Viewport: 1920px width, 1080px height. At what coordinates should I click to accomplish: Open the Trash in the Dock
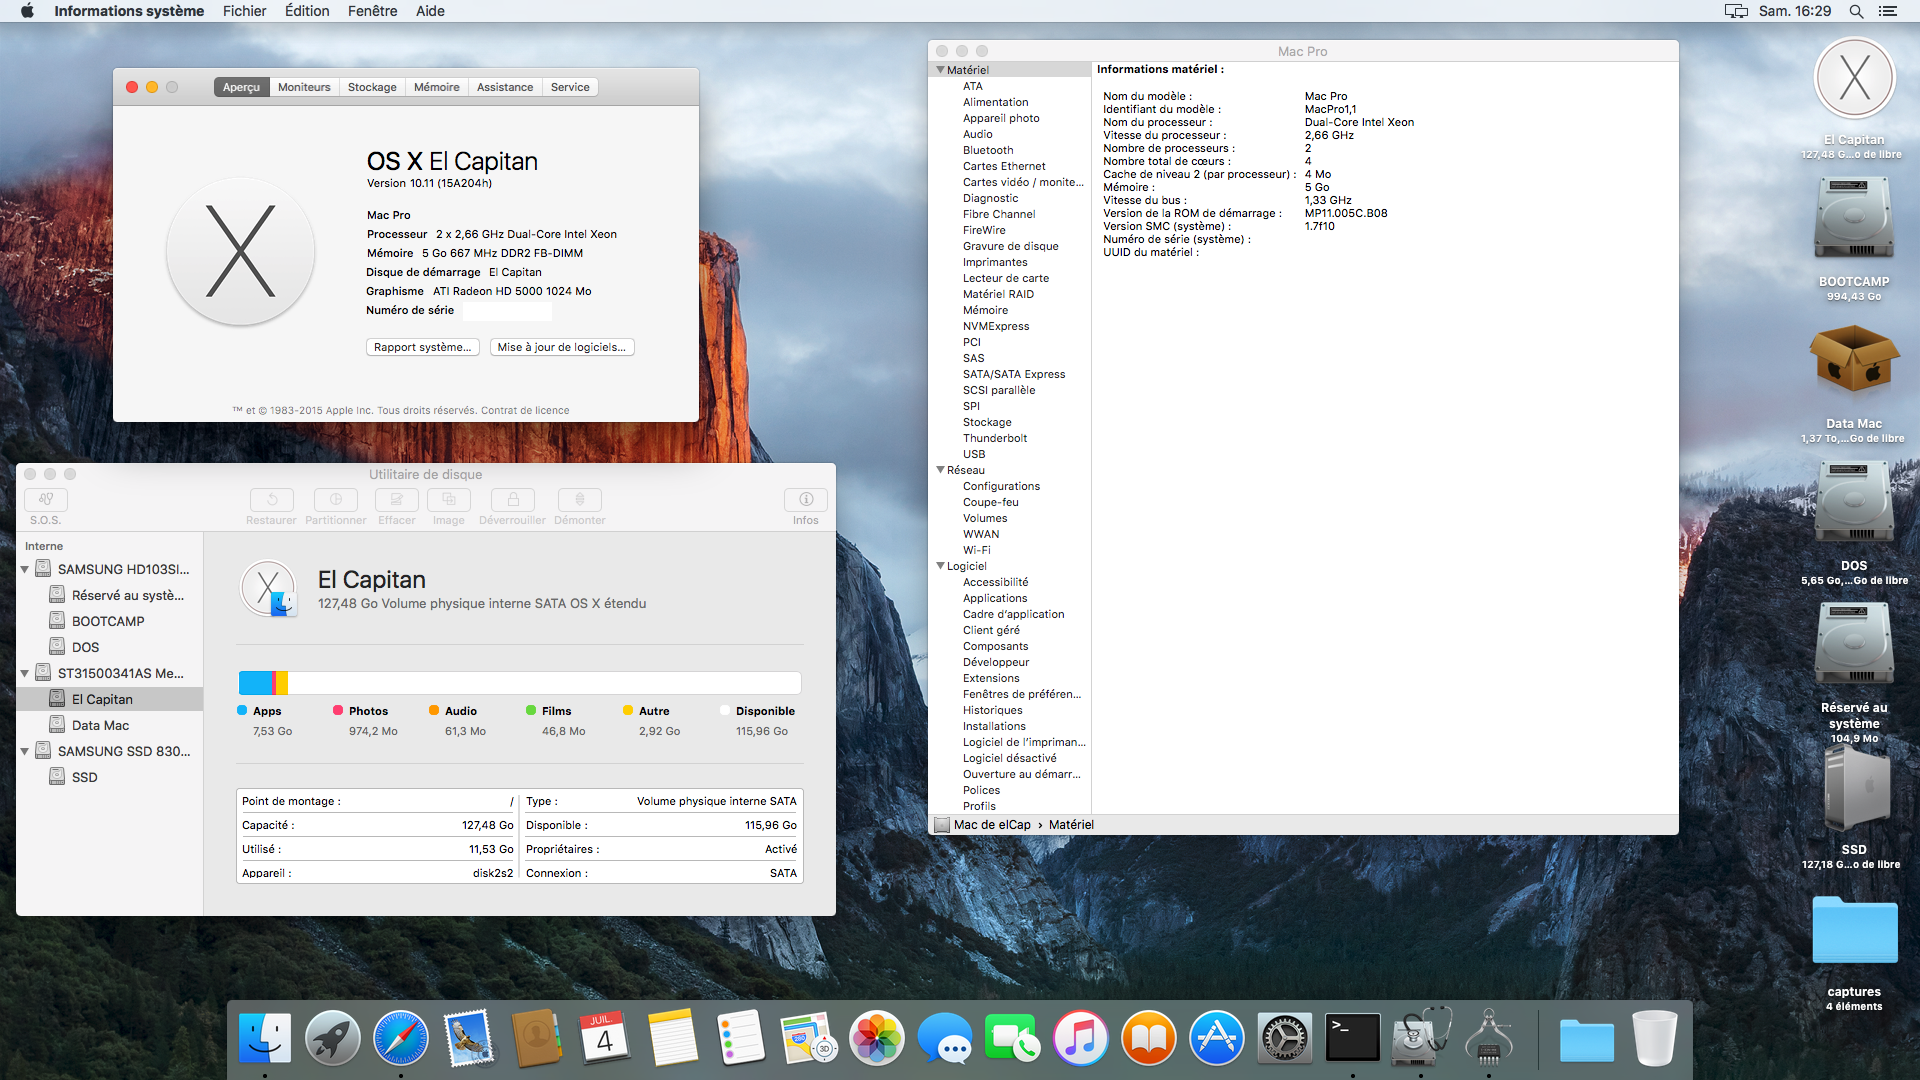tap(1655, 1038)
